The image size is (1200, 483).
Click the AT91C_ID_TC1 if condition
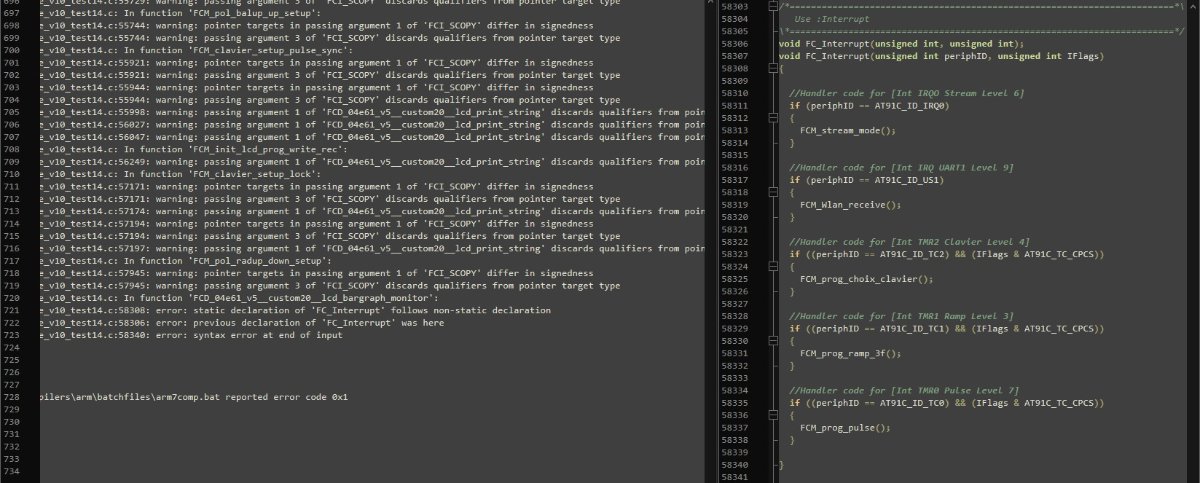point(946,327)
